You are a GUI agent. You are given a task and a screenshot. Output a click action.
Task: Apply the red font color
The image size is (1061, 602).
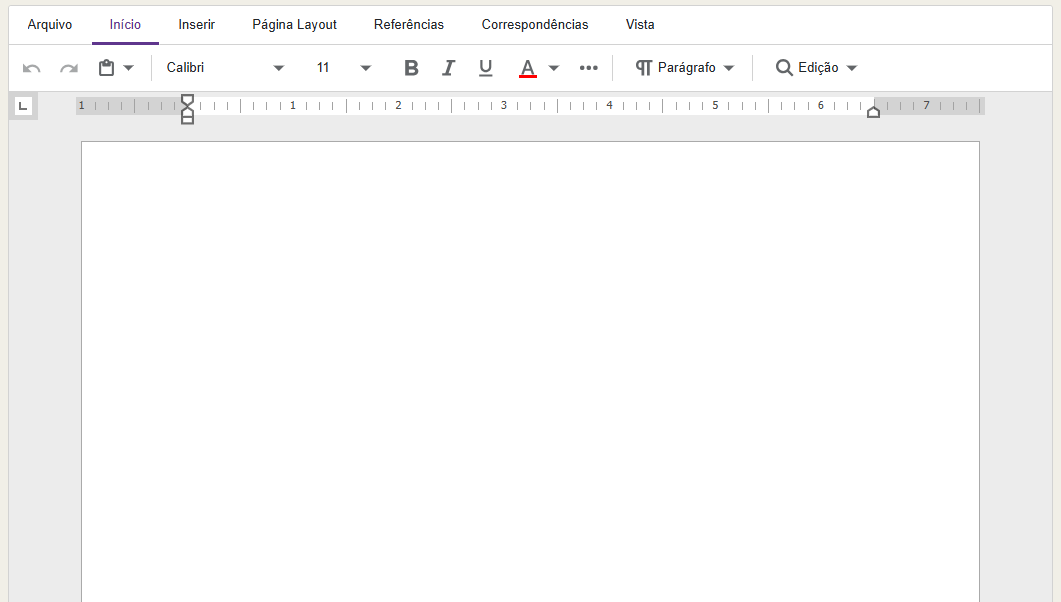point(528,68)
